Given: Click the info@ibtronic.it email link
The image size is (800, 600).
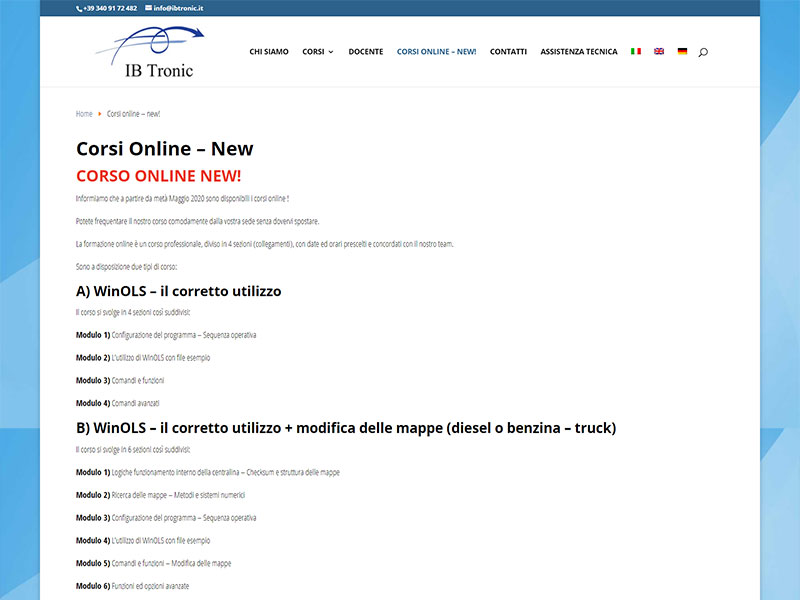Looking at the screenshot, I should [x=179, y=8].
